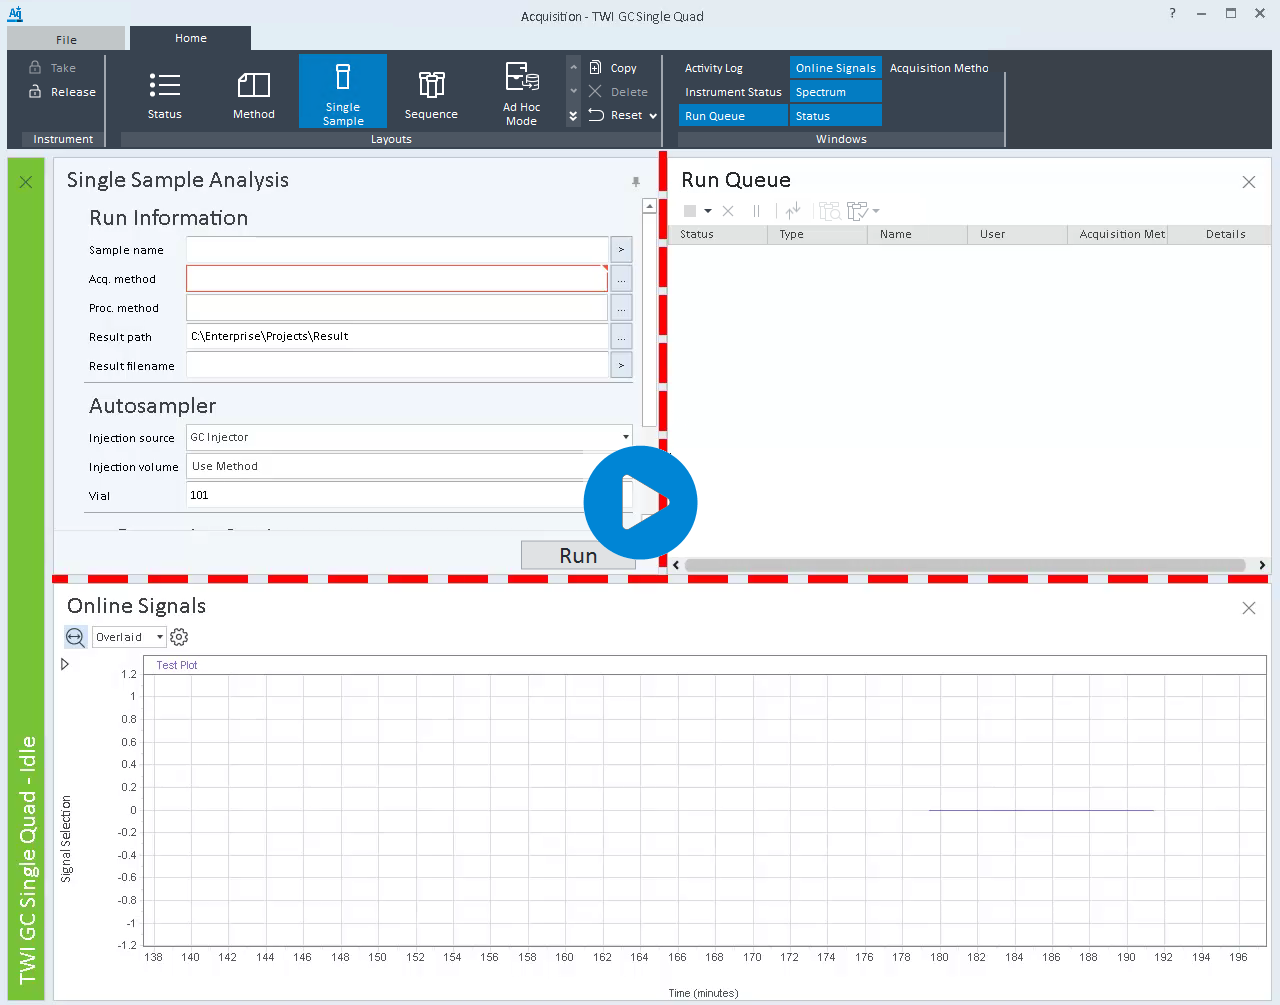Viewport: 1280px width, 1005px height.
Task: Click the Type column header
Action: pos(817,234)
